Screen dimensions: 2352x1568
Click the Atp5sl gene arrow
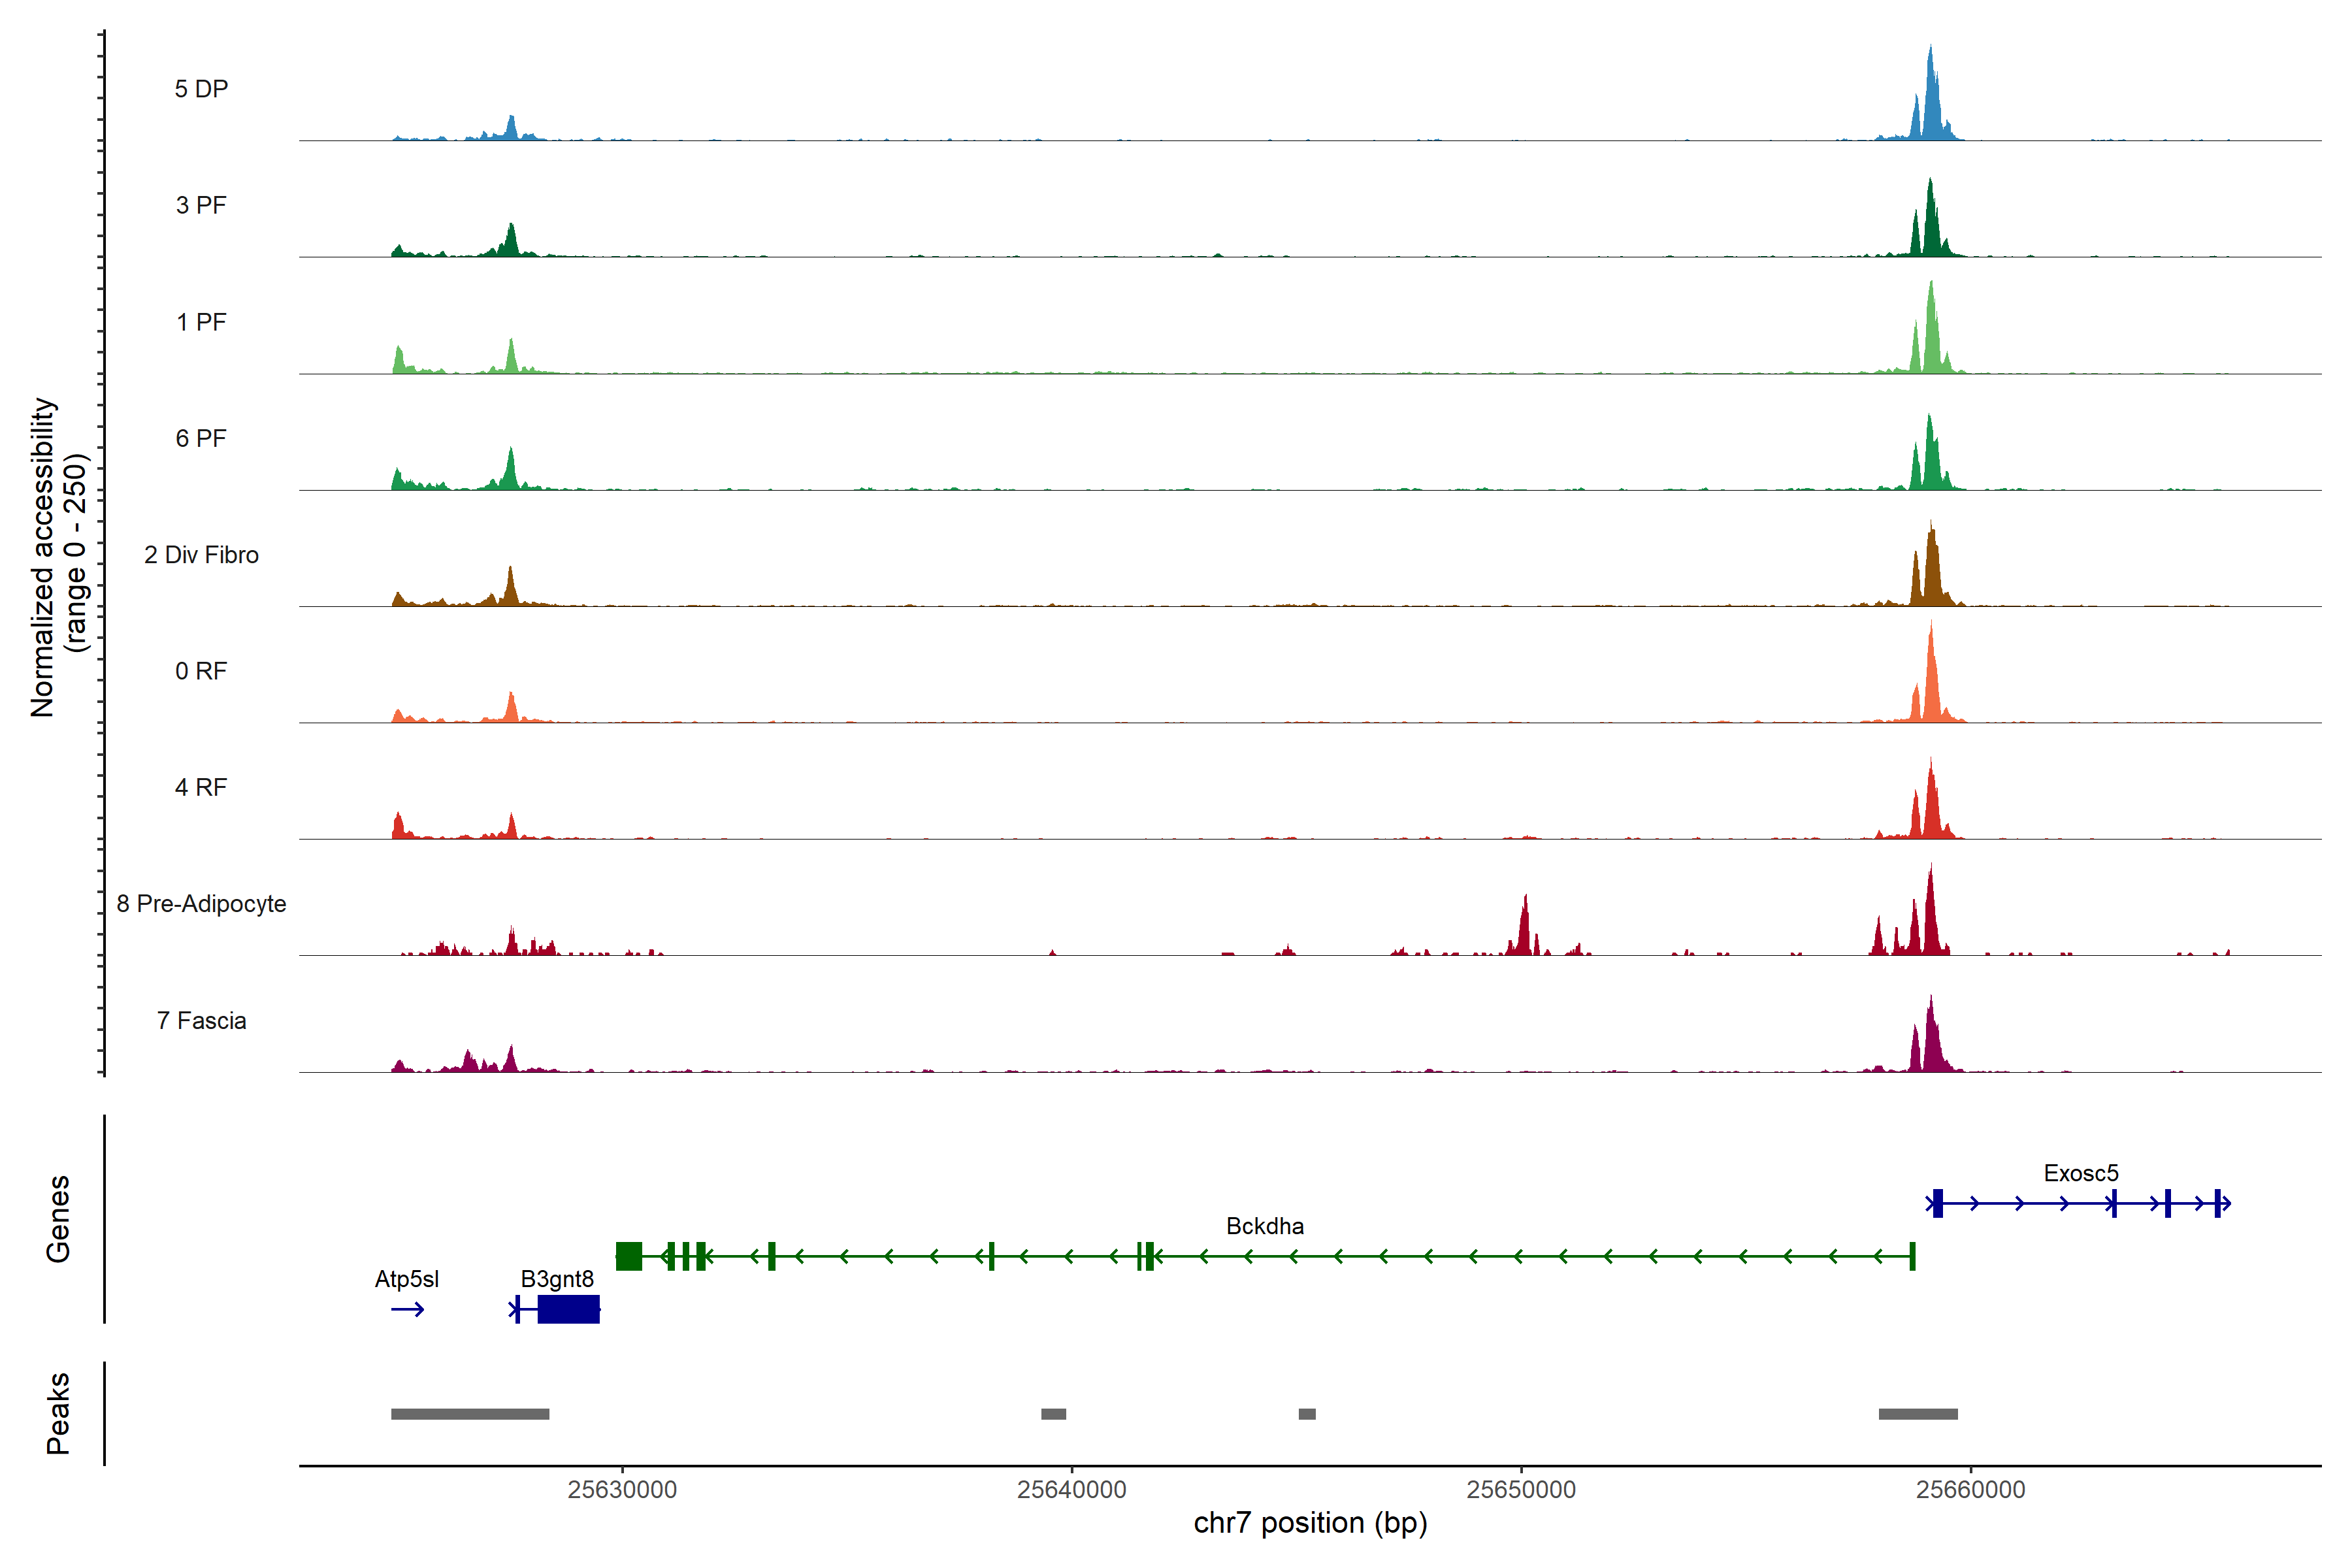407,1309
